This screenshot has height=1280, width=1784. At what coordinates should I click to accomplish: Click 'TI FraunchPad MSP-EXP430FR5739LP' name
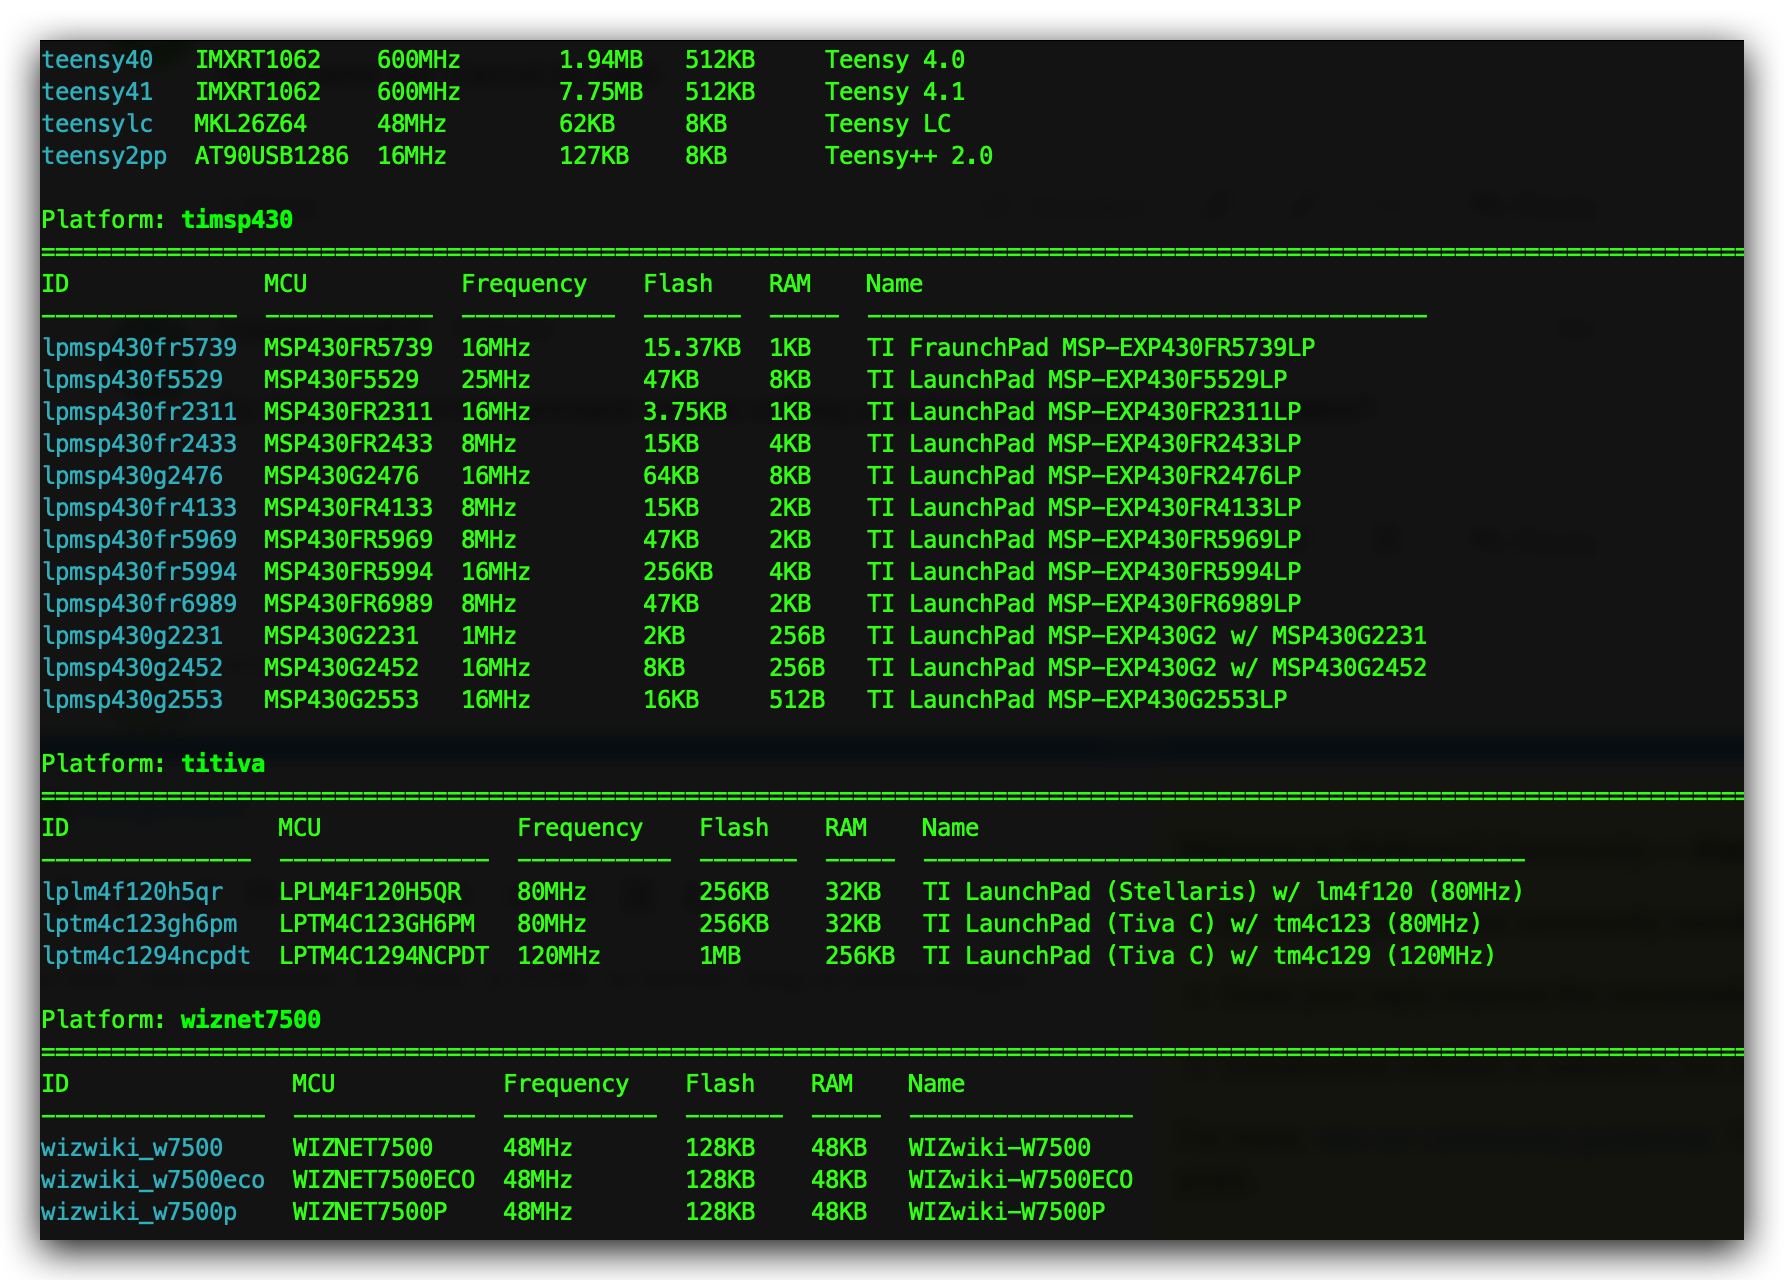1091,348
